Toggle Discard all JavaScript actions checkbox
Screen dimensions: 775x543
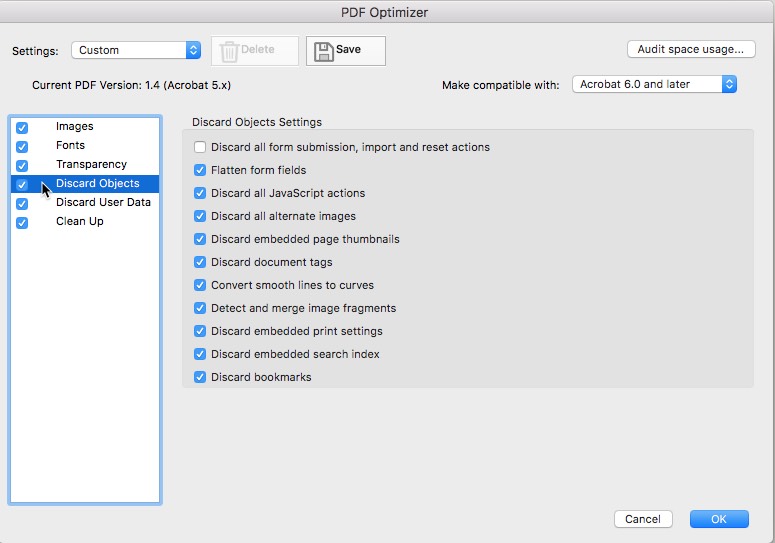(200, 193)
